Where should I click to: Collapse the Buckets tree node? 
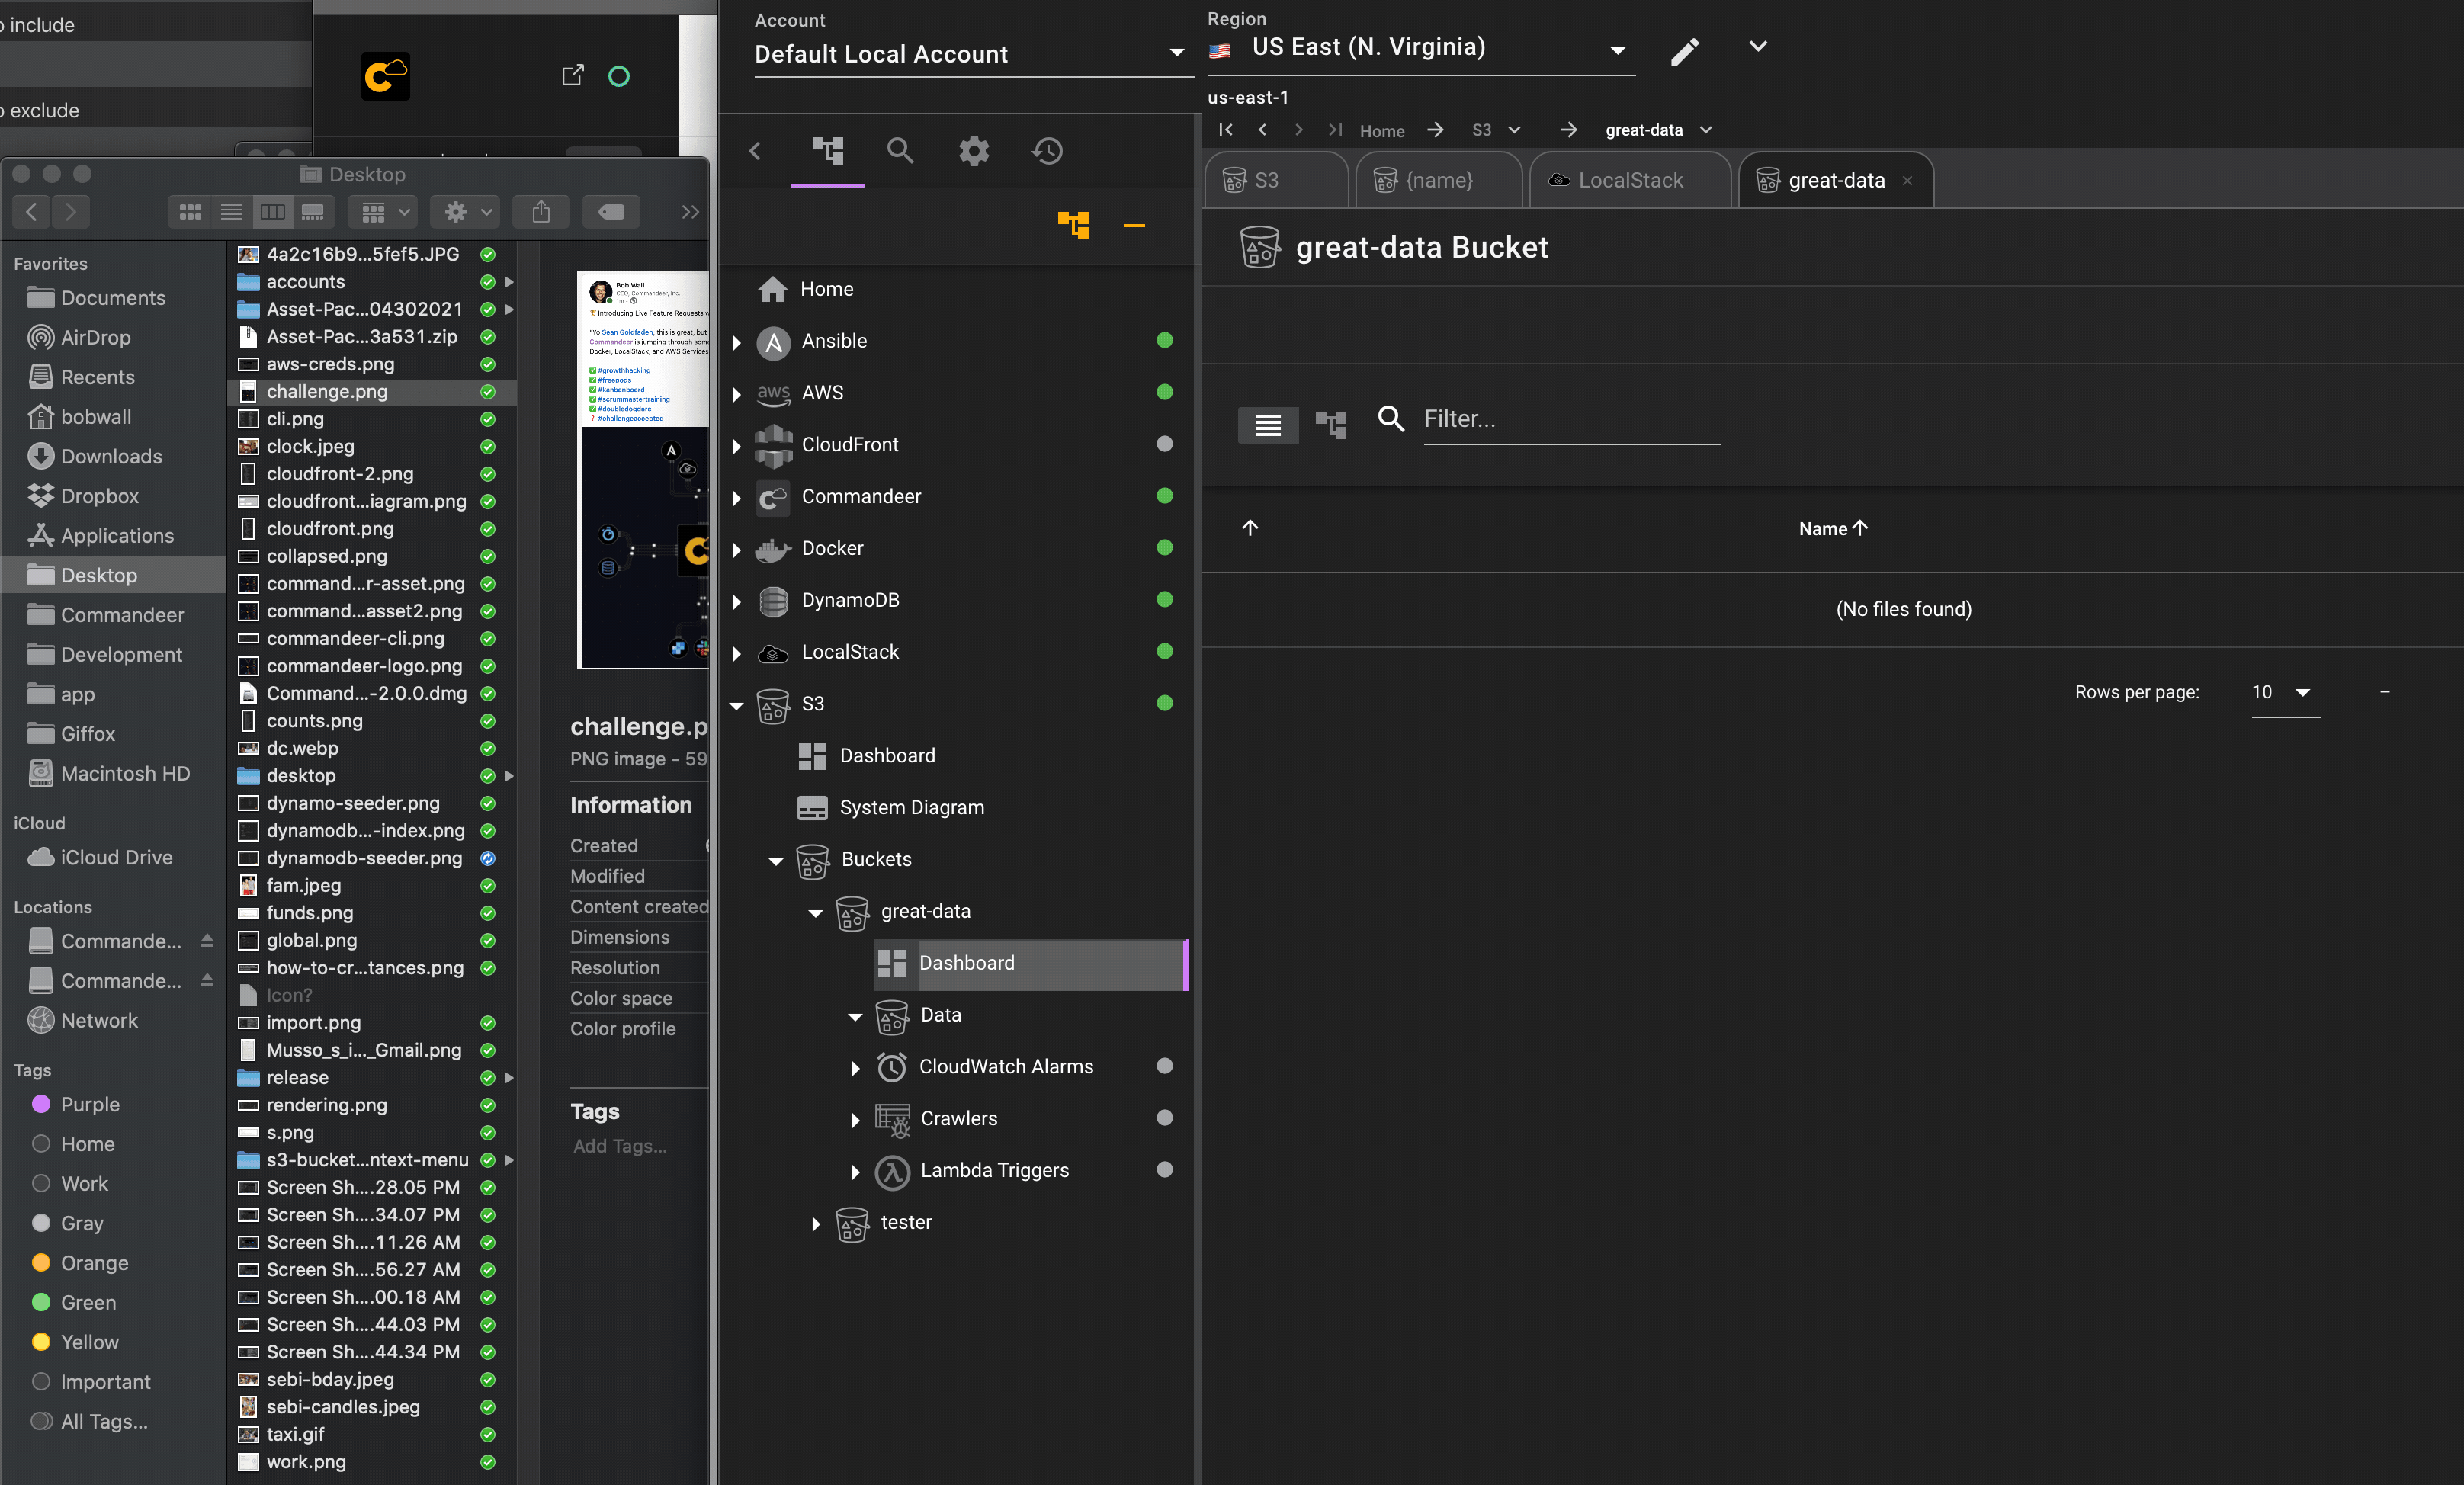[776, 861]
